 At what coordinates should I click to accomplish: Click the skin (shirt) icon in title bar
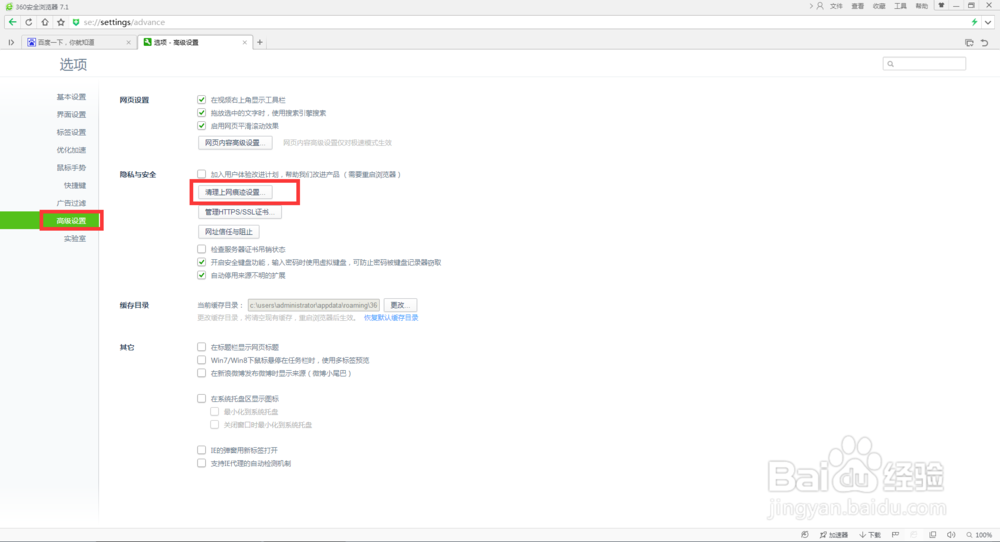point(941,6)
